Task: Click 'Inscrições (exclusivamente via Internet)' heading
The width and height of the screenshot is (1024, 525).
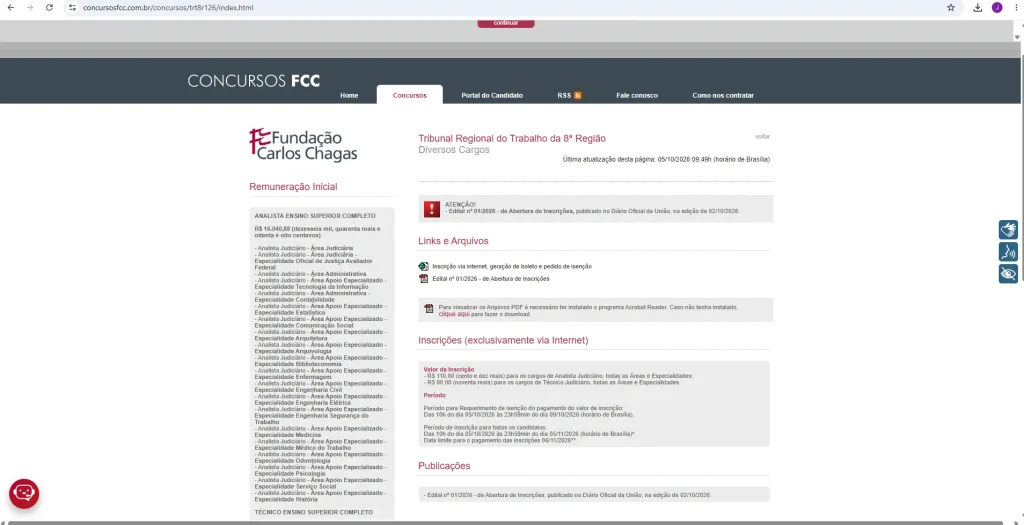Action: (504, 340)
